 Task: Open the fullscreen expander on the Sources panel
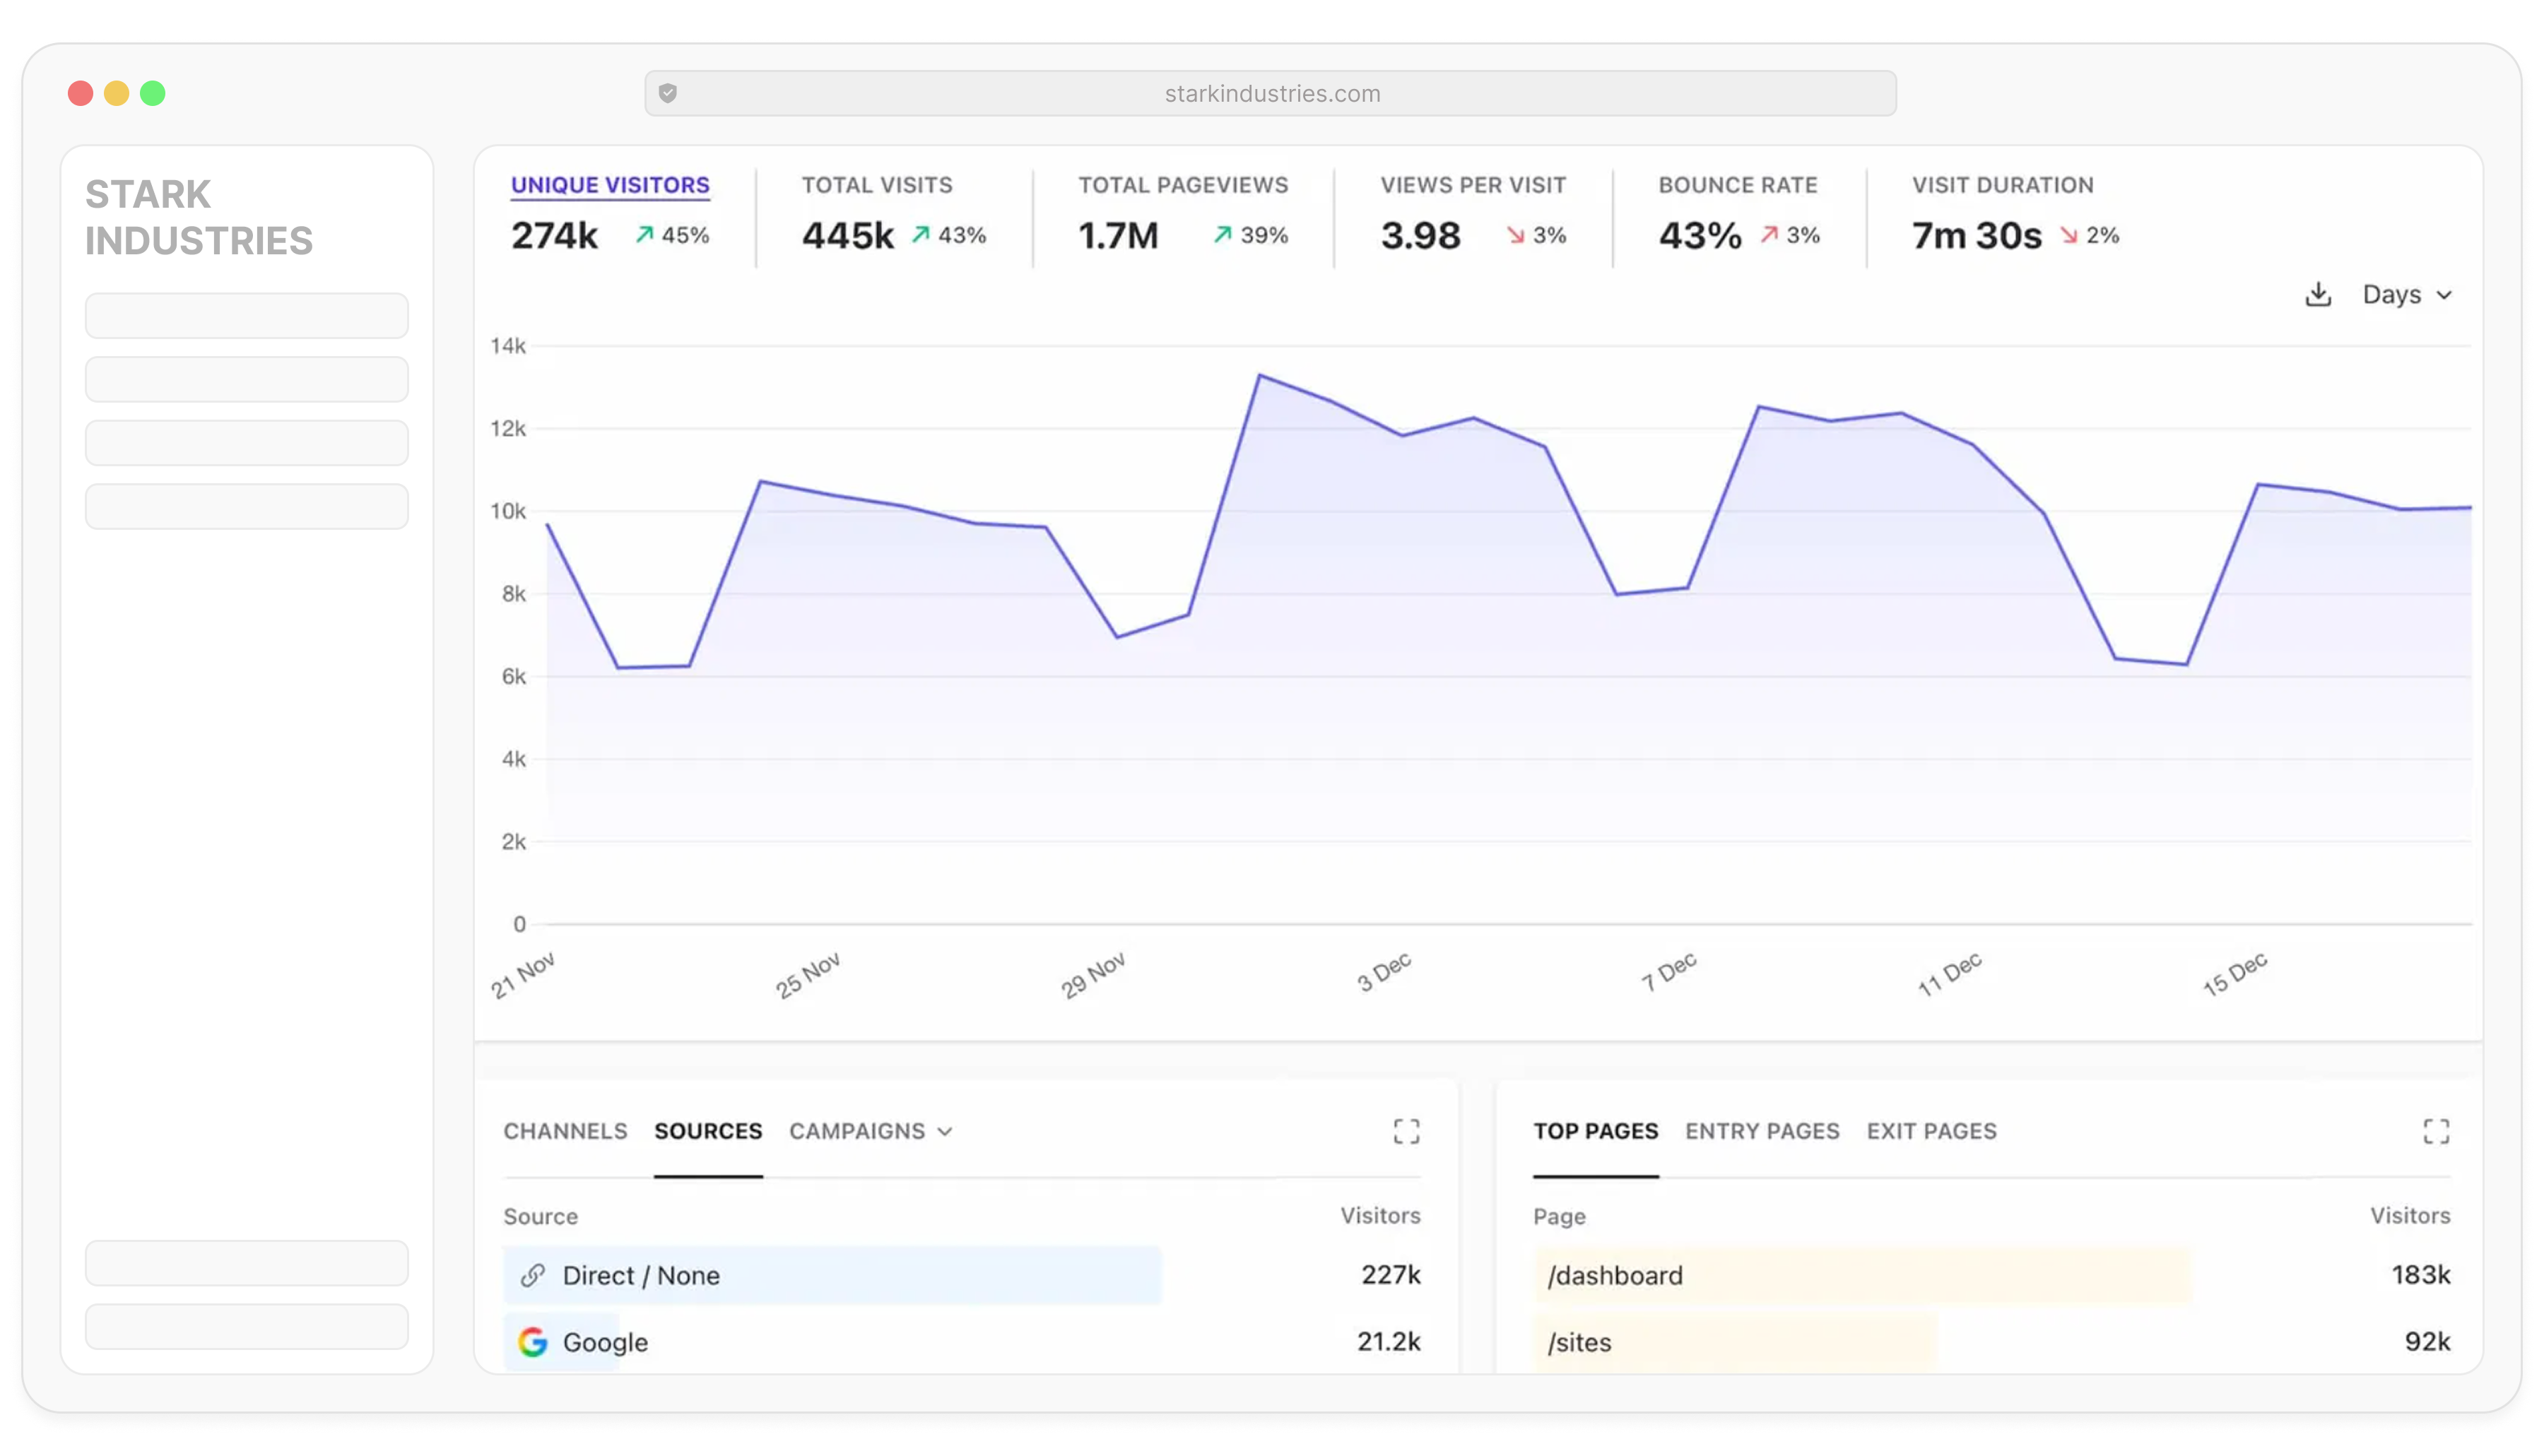1406,1131
